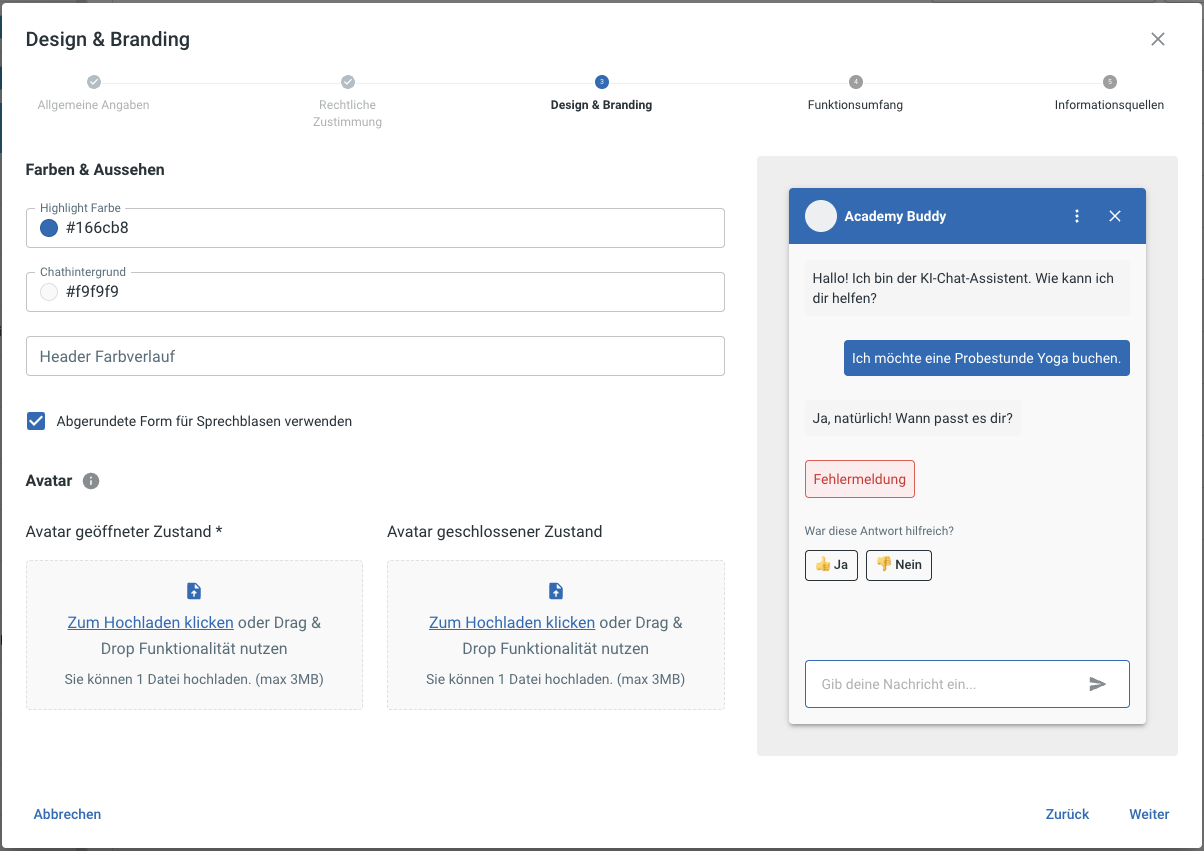Screen dimensions: 1204x851
Task: Click 'Avatar geöffneter Zustand' label
Action: click(x=124, y=531)
